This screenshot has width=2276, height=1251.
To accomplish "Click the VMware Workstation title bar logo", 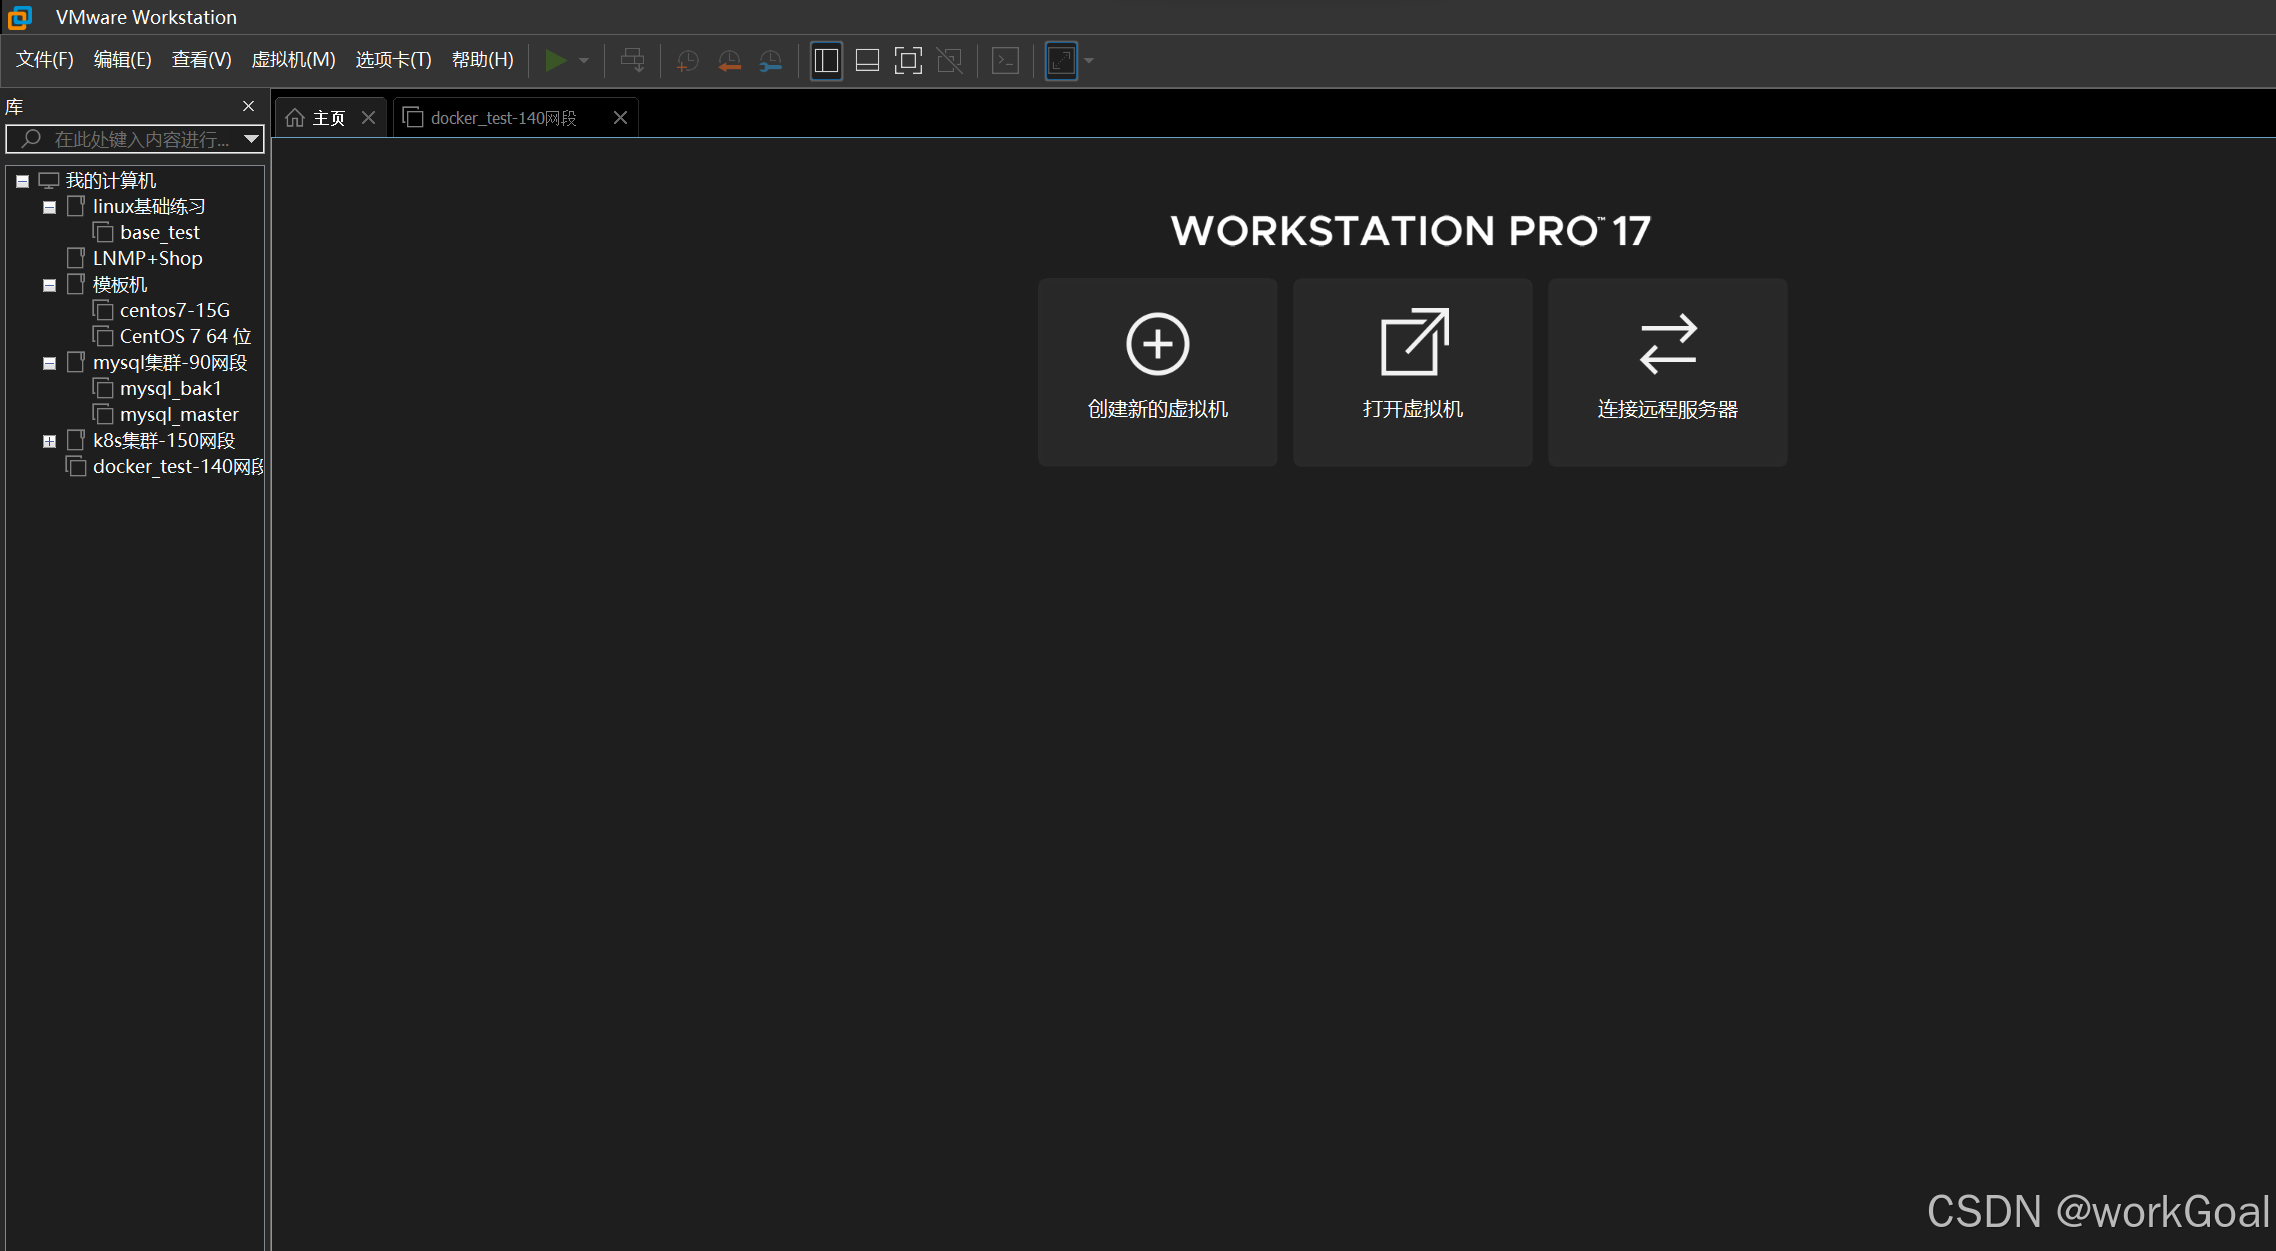I will (x=20, y=17).
